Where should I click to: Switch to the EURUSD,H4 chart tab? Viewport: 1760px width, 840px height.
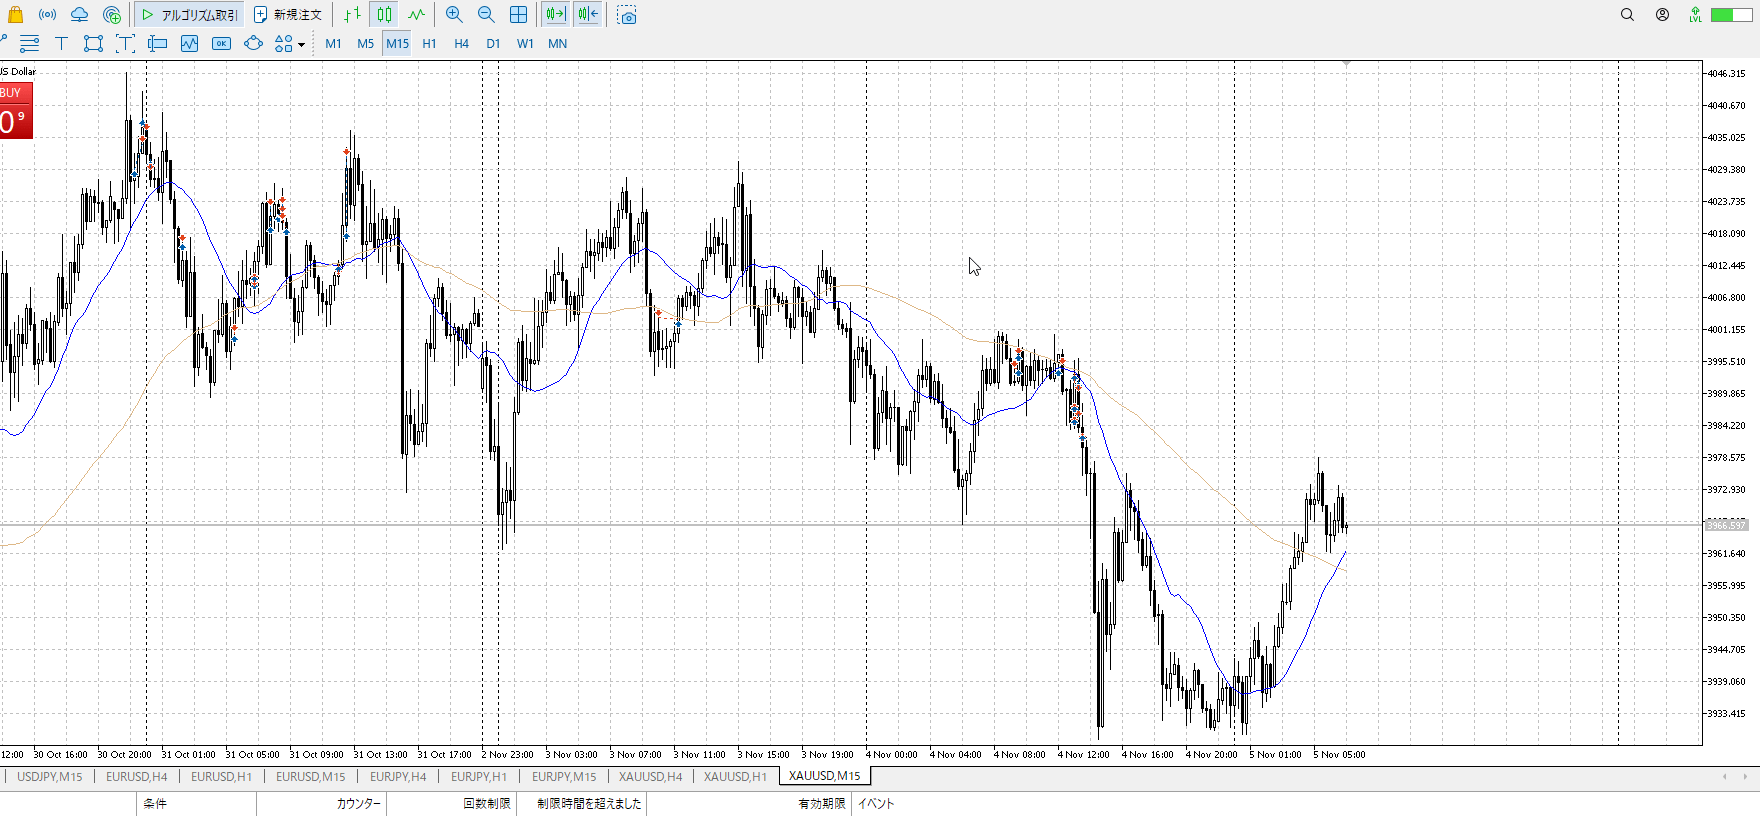tap(137, 776)
